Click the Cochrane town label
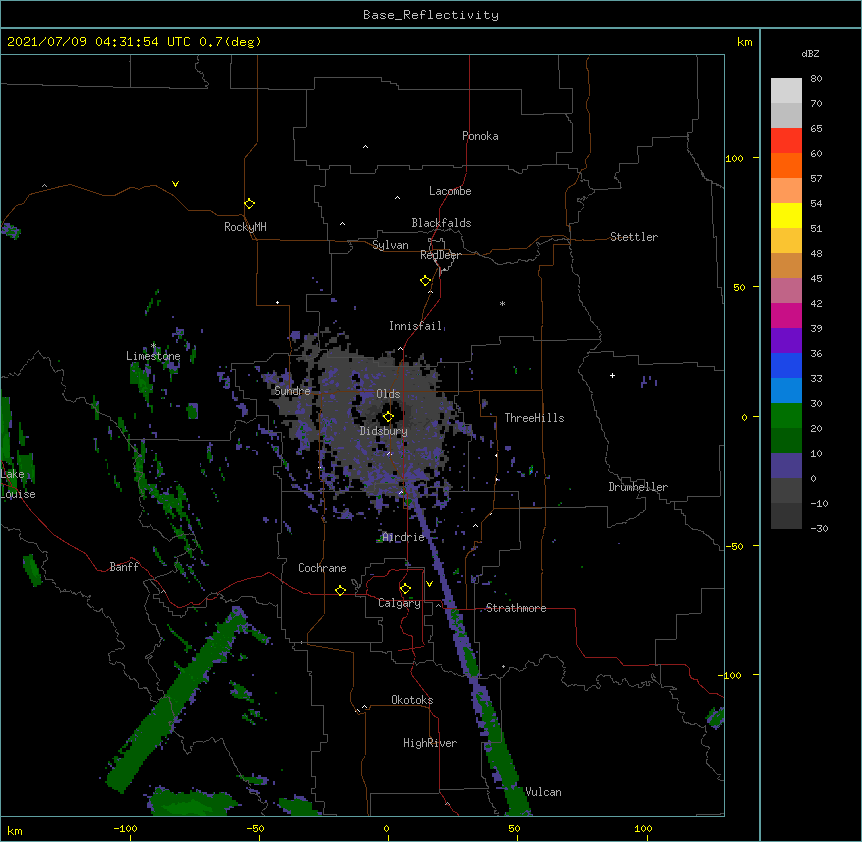The width and height of the screenshot is (862, 842). click(322, 568)
